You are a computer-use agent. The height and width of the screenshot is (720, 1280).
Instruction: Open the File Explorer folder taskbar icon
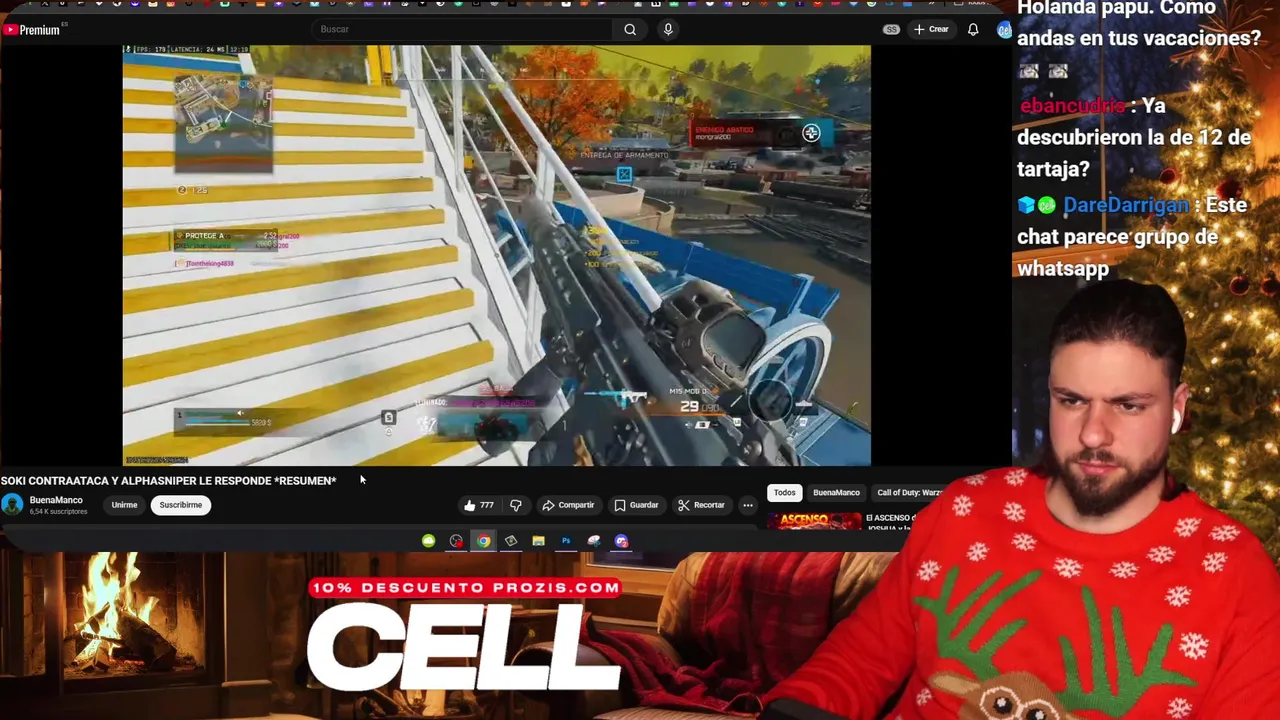pos(539,541)
